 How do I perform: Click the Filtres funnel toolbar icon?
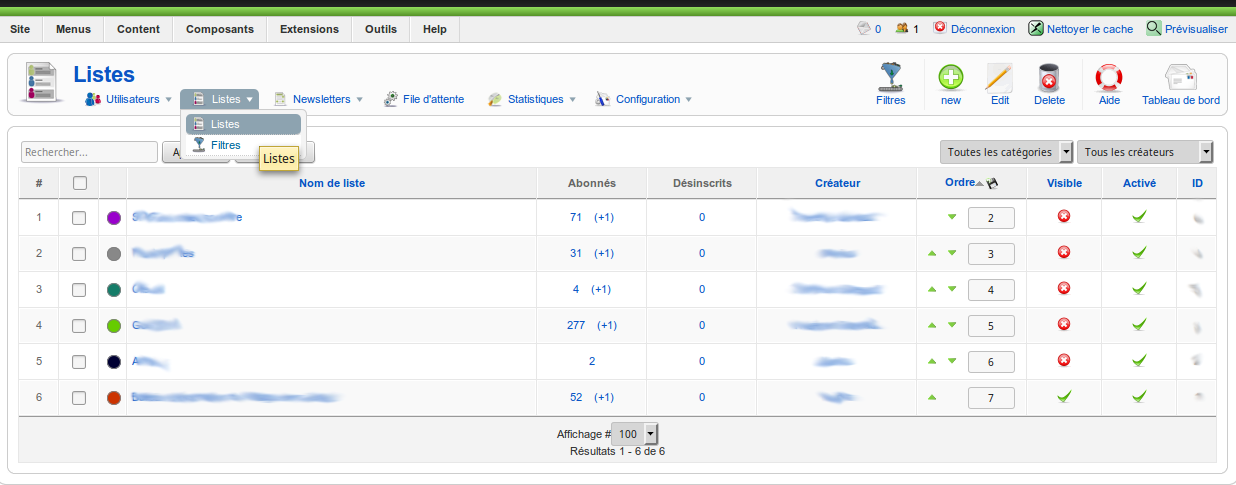coord(890,77)
